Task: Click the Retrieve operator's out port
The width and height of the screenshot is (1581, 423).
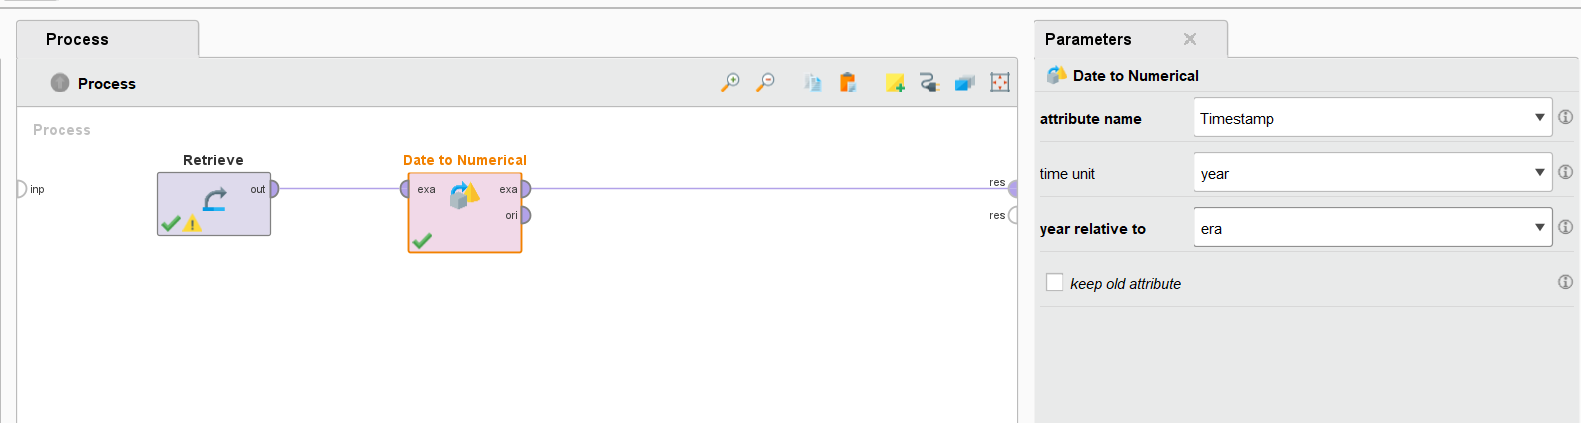Action: pos(274,188)
